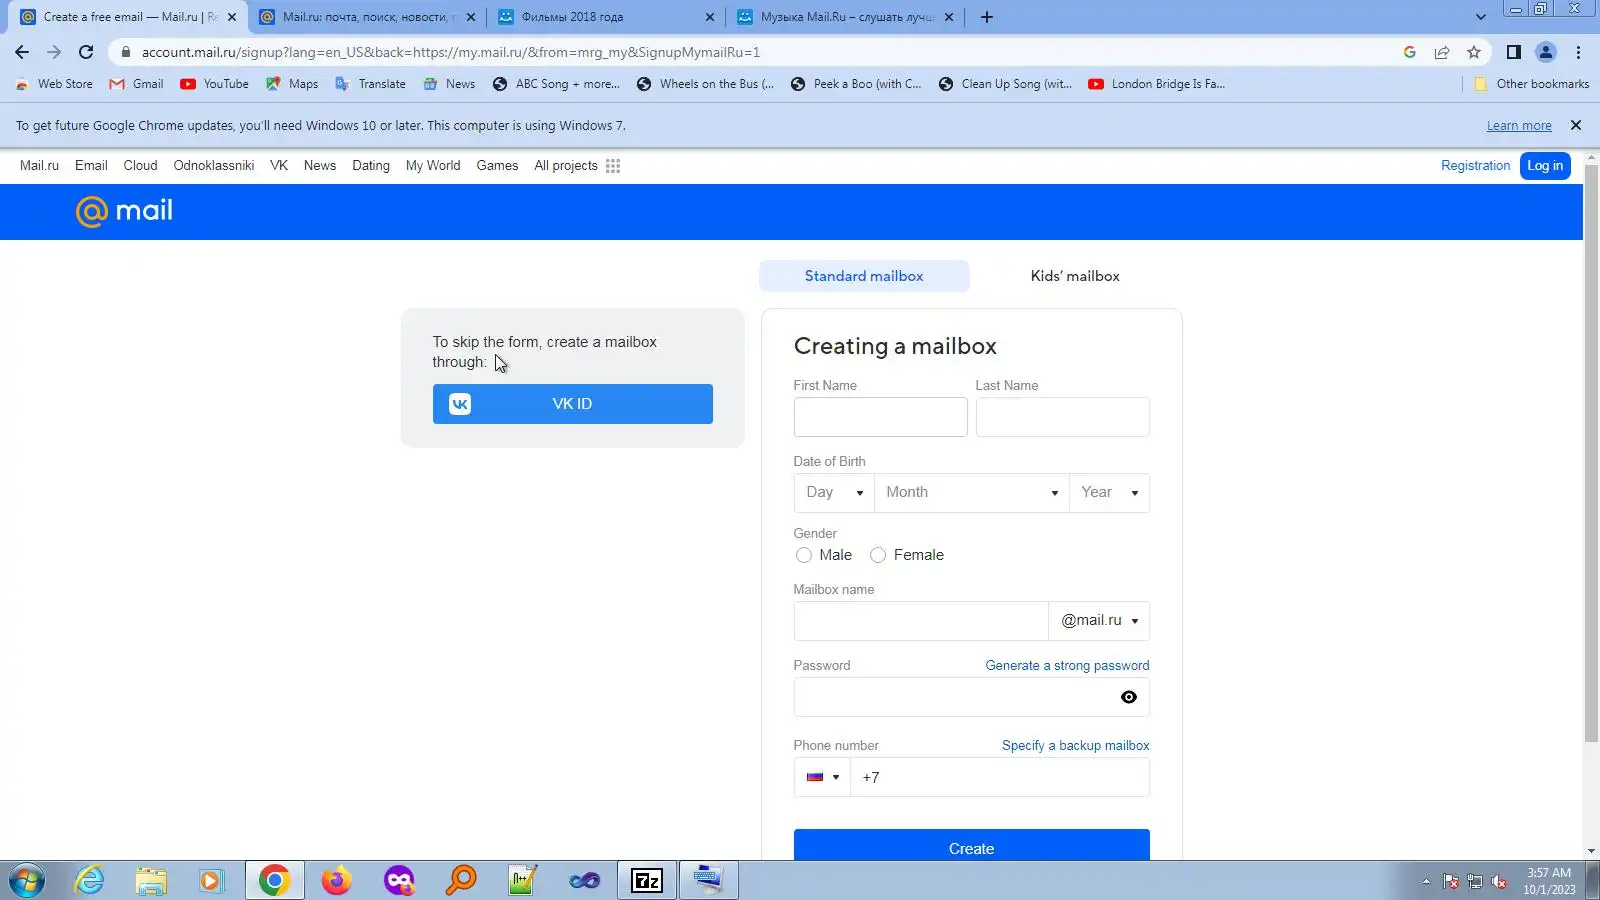Open the Registration link
The height and width of the screenshot is (900, 1600).
click(x=1475, y=166)
